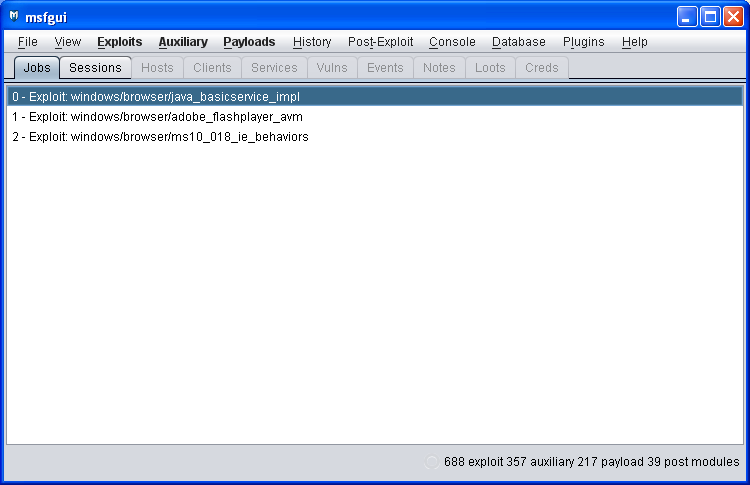Viewport: 750px width, 485px height.
Task: Open the File menu
Action: coord(27,42)
